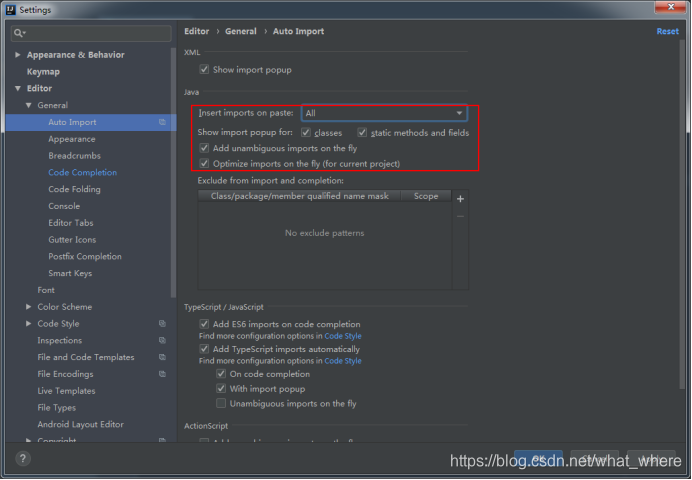Click the Editor breadcrumb
This screenshot has width=692, height=480.
coord(196,31)
